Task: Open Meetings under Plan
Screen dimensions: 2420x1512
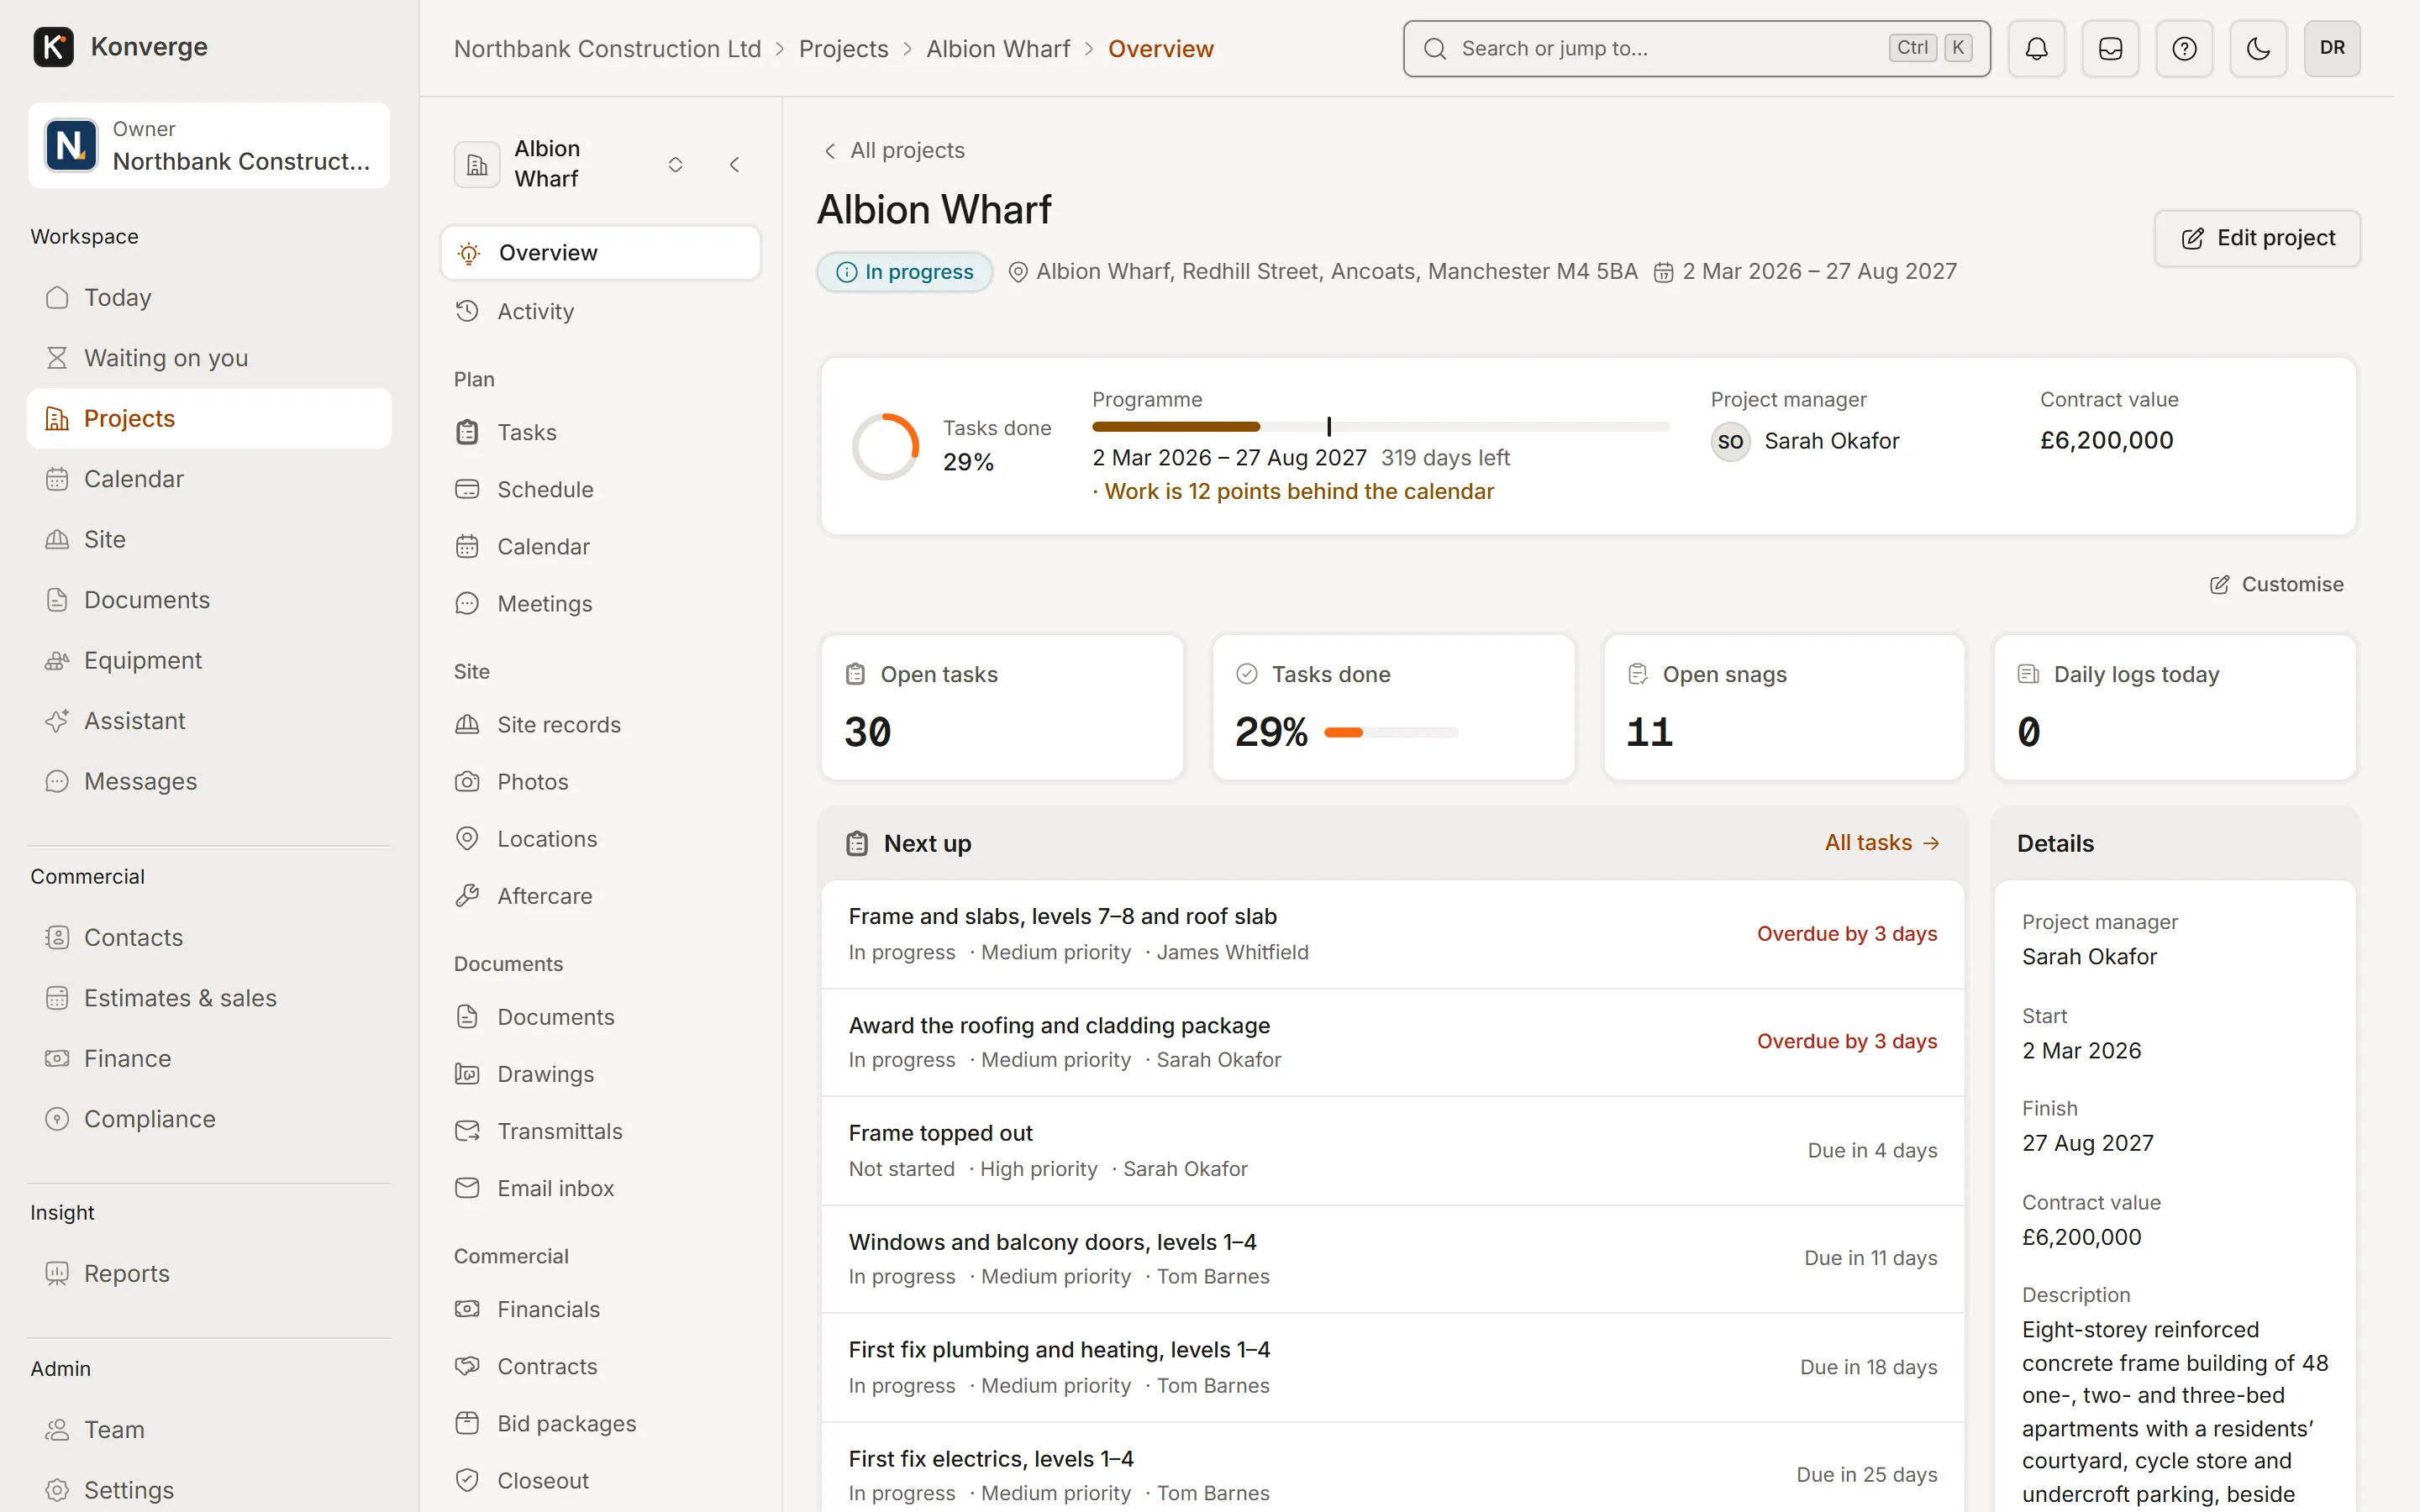Action: click(x=600, y=603)
